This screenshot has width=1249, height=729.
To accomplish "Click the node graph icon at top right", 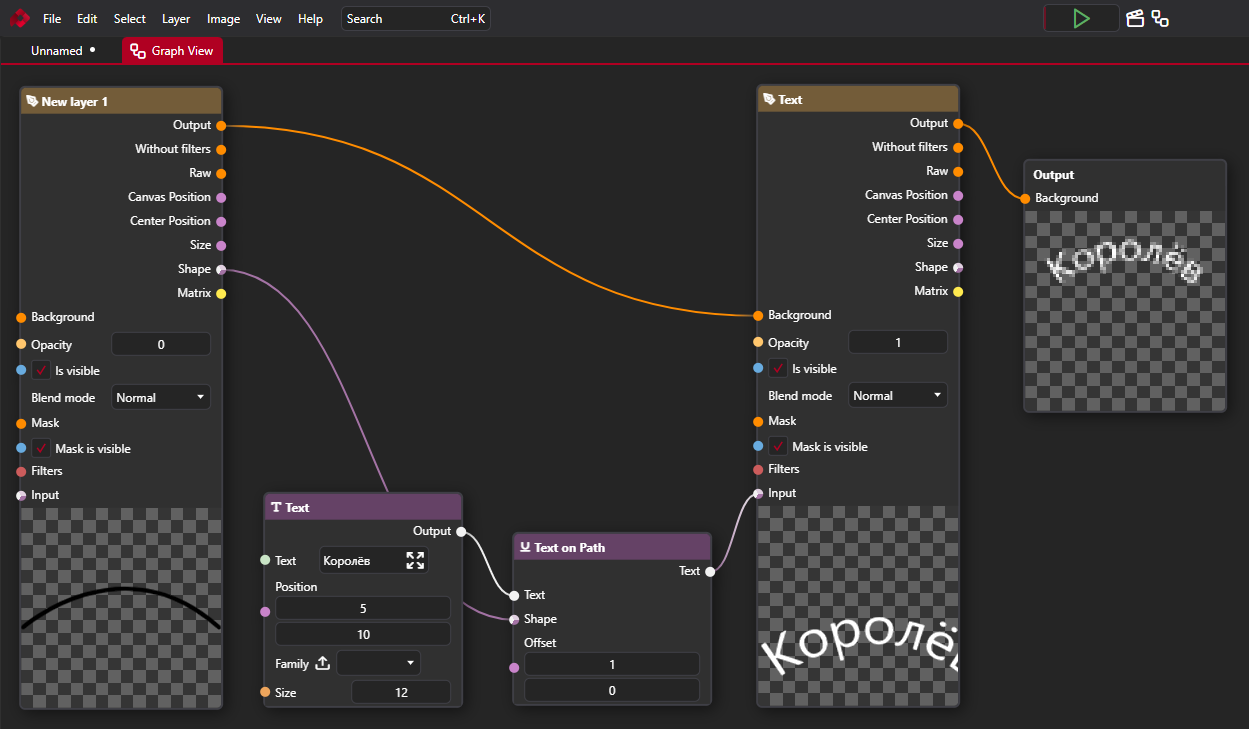I will coord(1160,18).
